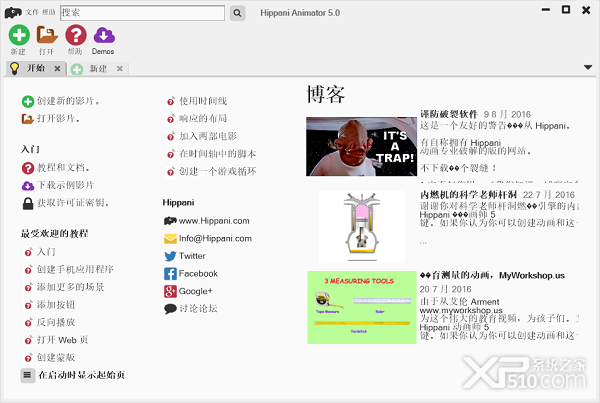Open the 创建一个游戏循环 tutorial

[218, 171]
